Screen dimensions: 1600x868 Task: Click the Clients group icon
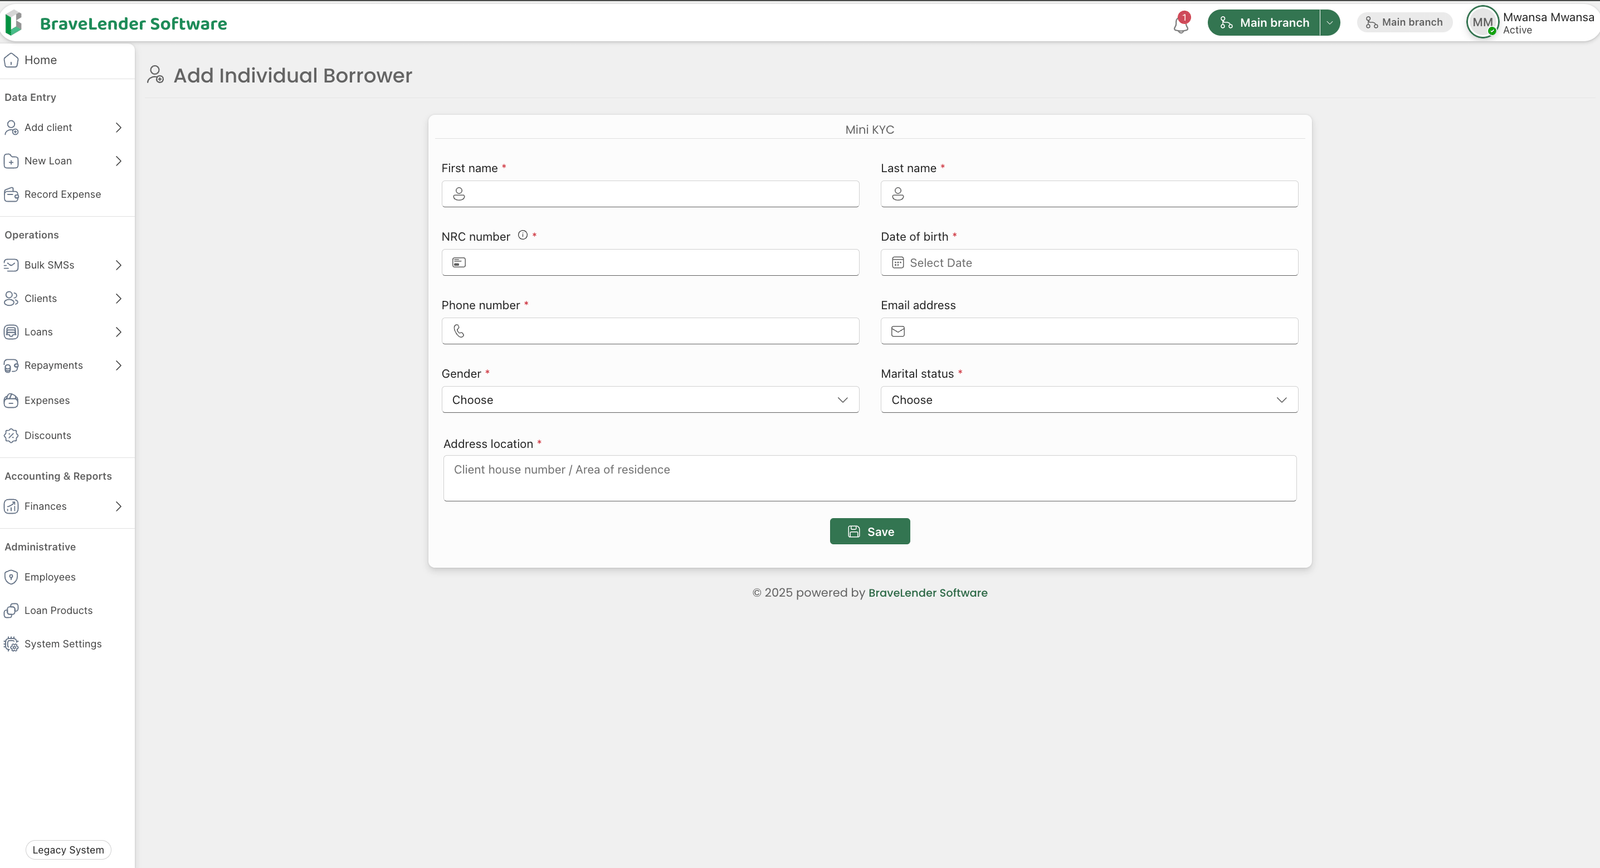(11, 299)
